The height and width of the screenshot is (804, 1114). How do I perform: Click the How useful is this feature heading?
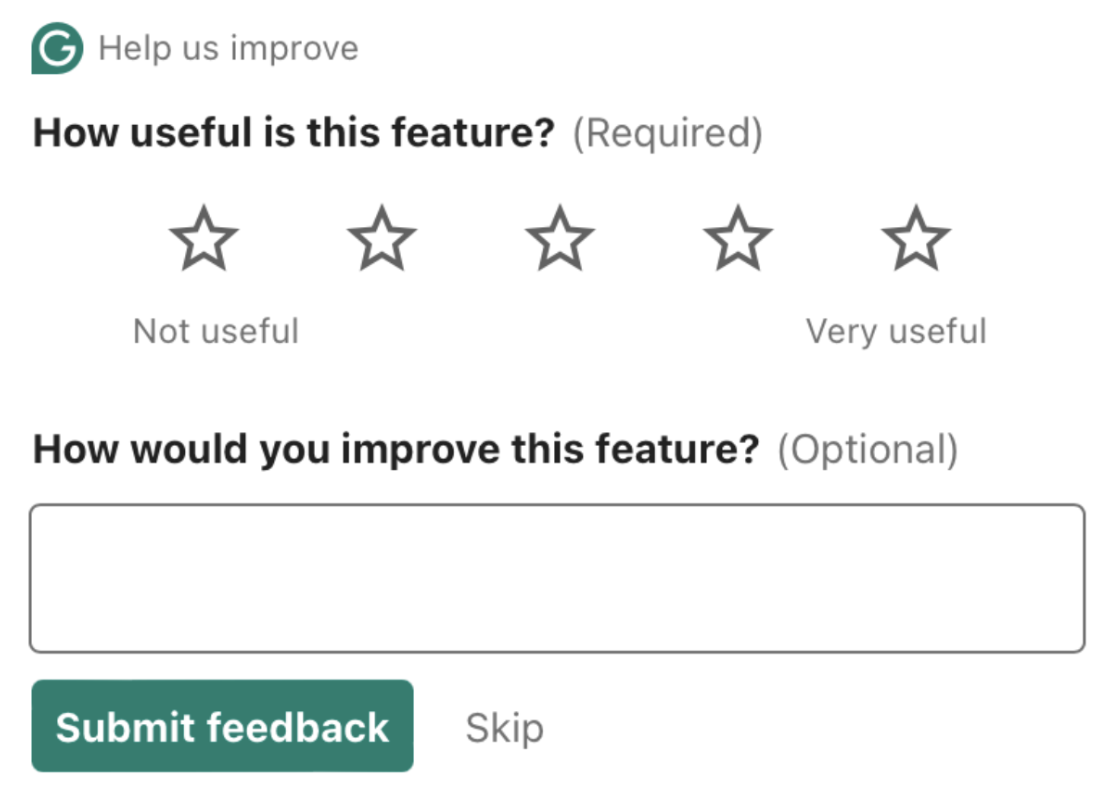click(x=293, y=133)
